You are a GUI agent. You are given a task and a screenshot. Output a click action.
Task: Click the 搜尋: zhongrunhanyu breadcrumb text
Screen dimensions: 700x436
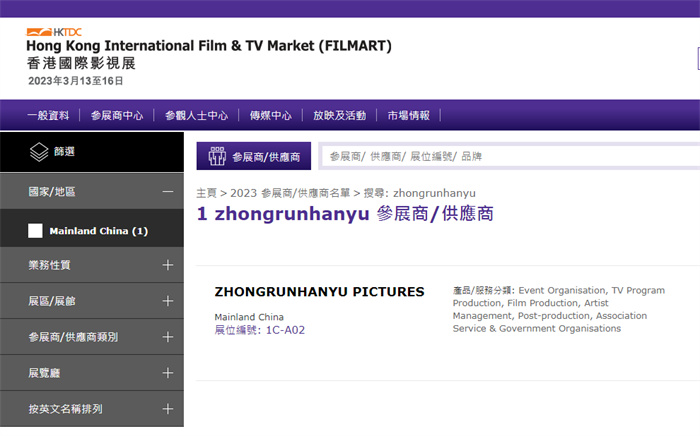[x=420, y=193]
